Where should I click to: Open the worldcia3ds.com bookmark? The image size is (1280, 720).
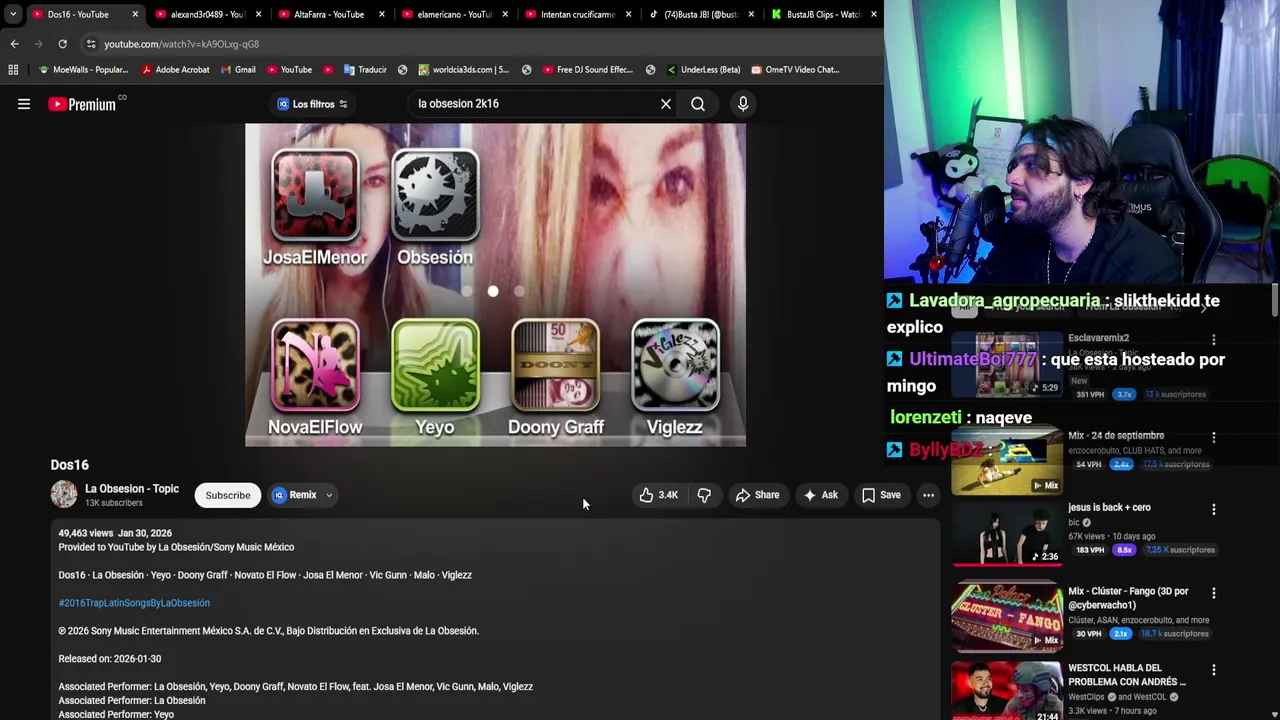(463, 70)
